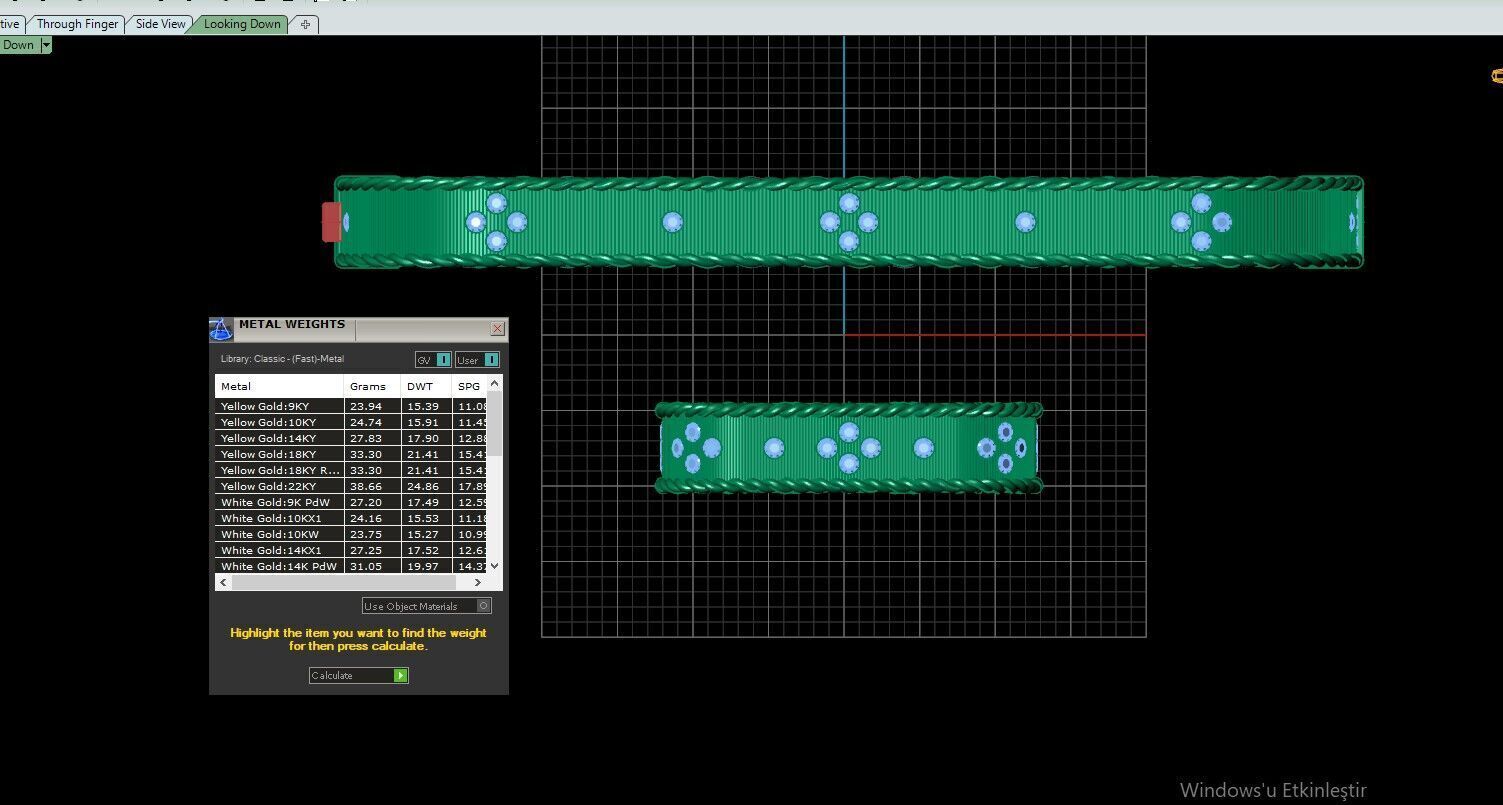Select the Yellow Gold:9KY row

pyautogui.click(x=351, y=406)
